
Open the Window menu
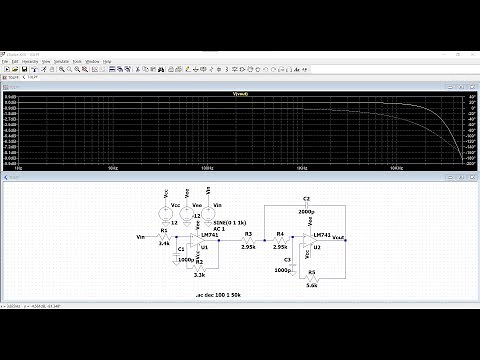click(x=92, y=62)
